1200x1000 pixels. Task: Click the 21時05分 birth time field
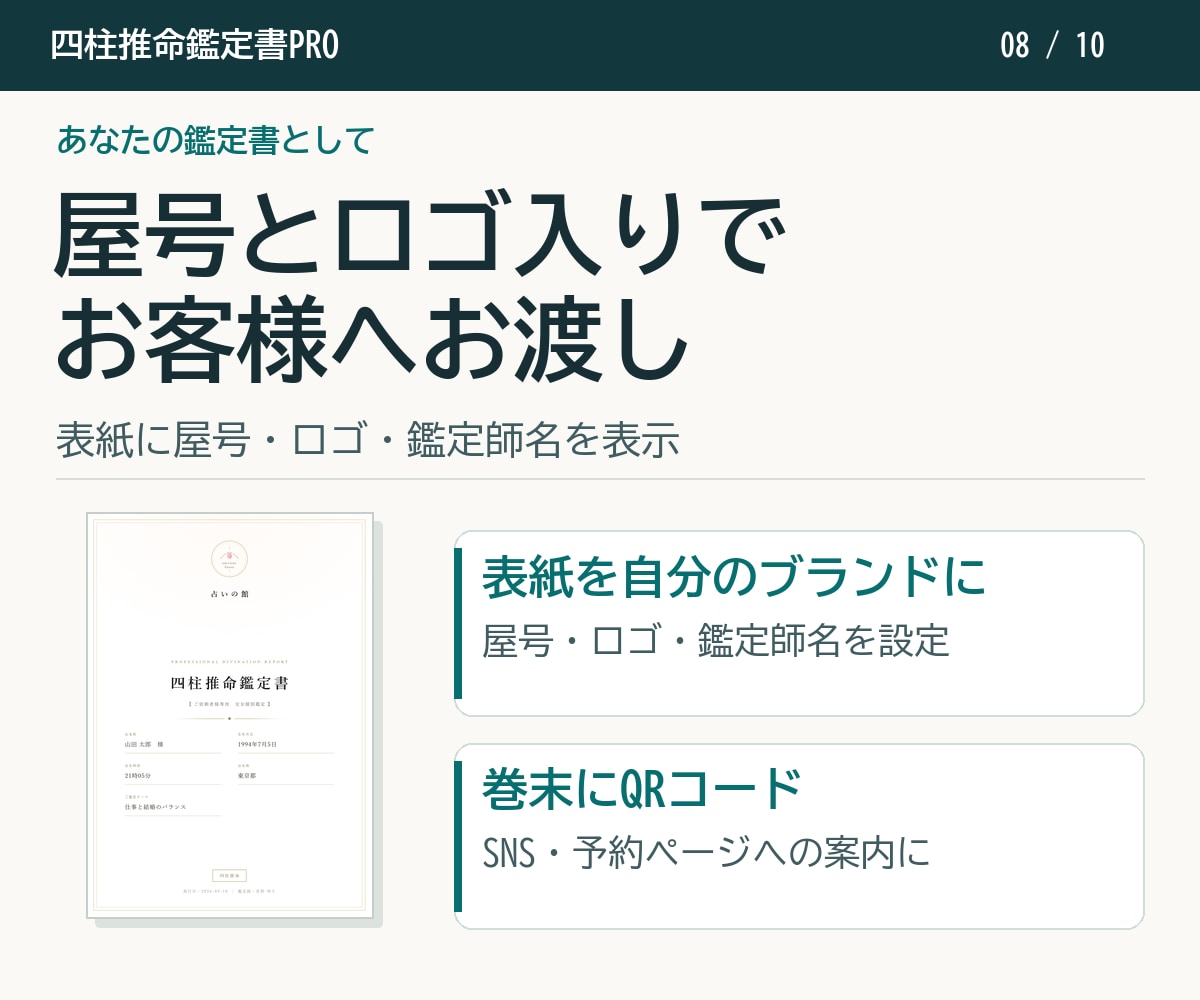point(172,775)
